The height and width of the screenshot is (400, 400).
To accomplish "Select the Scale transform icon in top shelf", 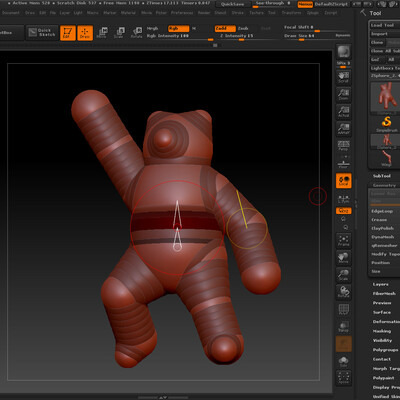I will [119, 33].
